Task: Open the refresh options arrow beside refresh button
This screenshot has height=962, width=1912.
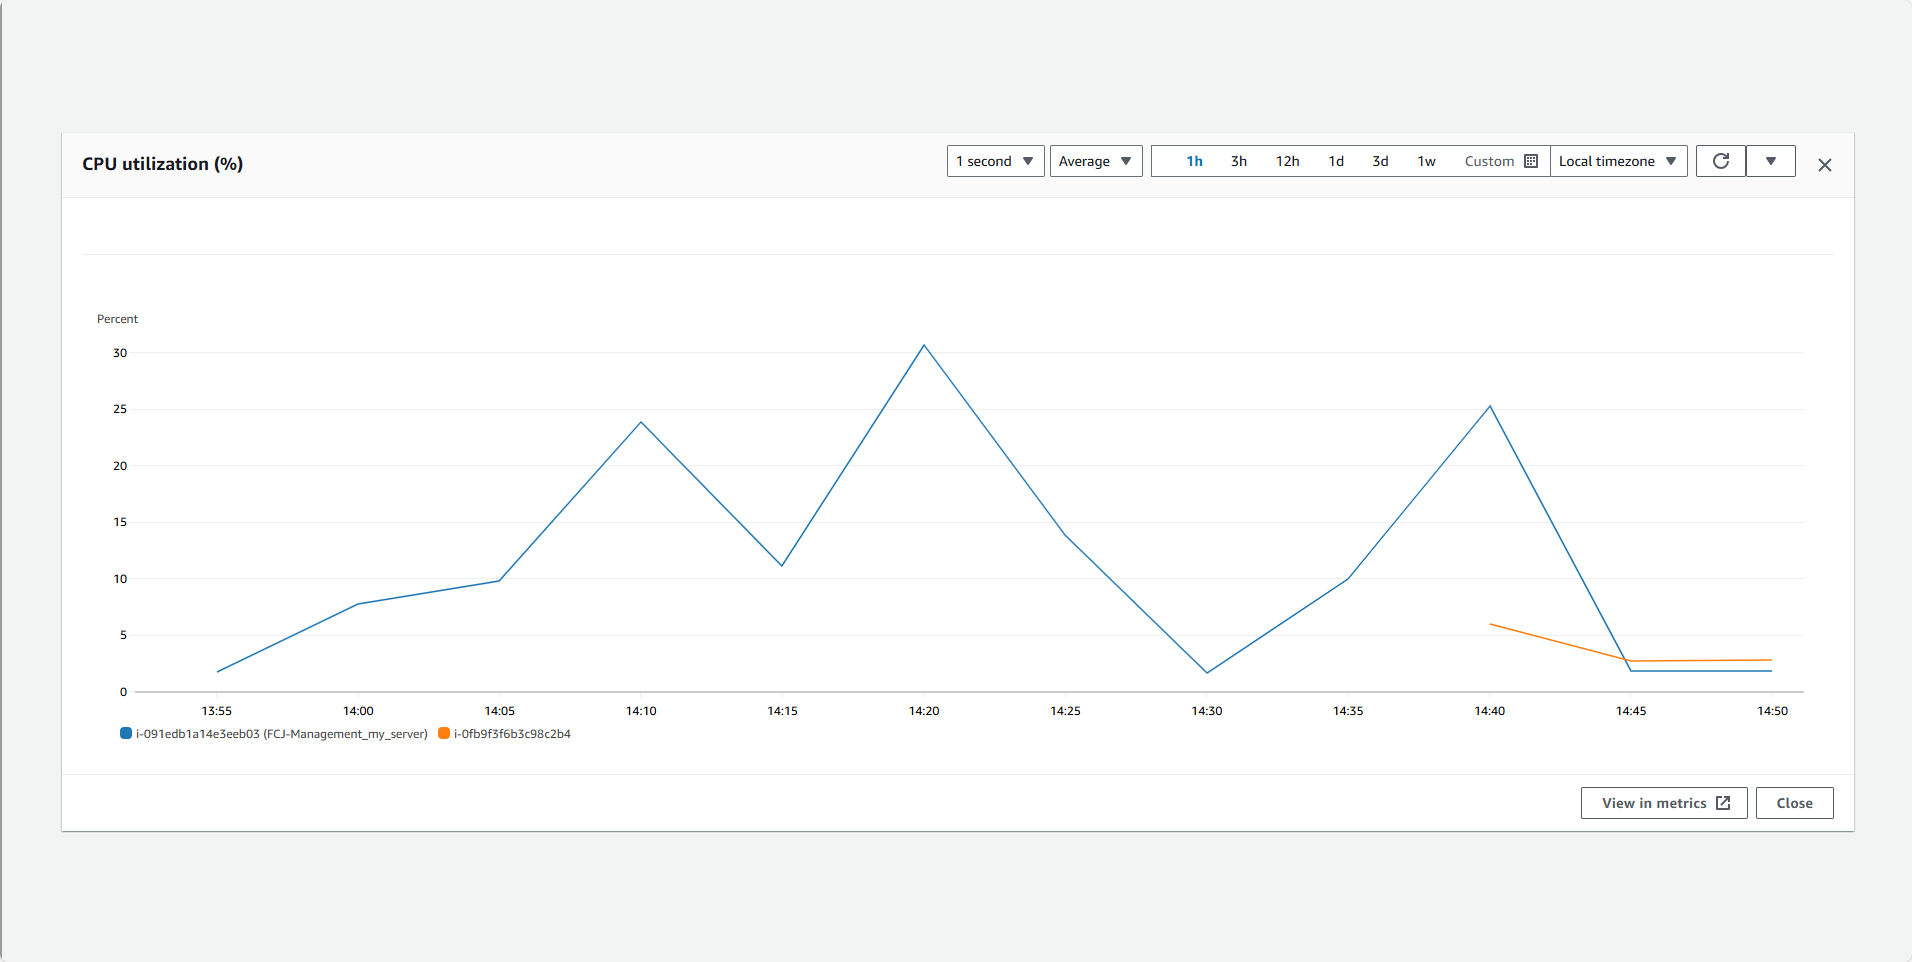Action: coord(1771,161)
